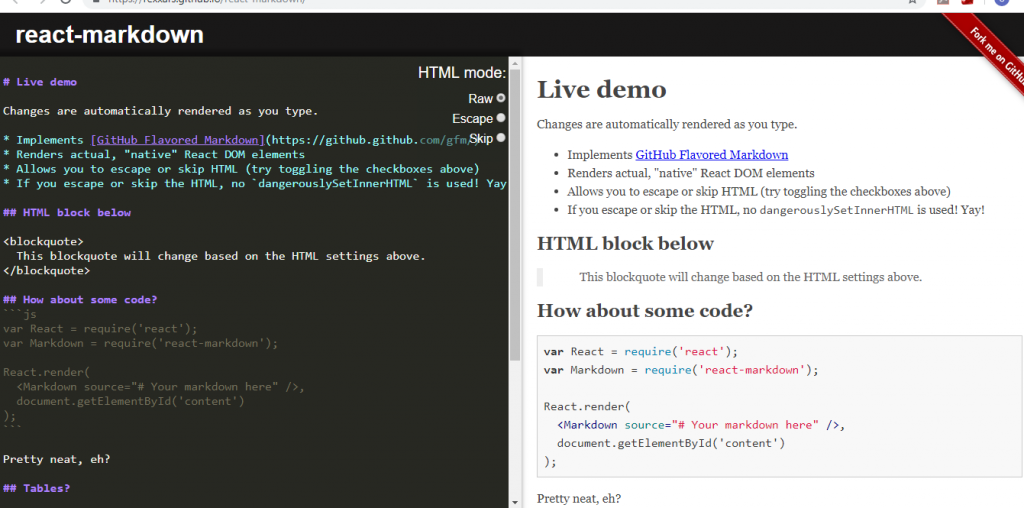Place cursor on '# Live demo' editor line
Image resolution: width=1024 pixels, height=508 pixels.
click(40, 82)
